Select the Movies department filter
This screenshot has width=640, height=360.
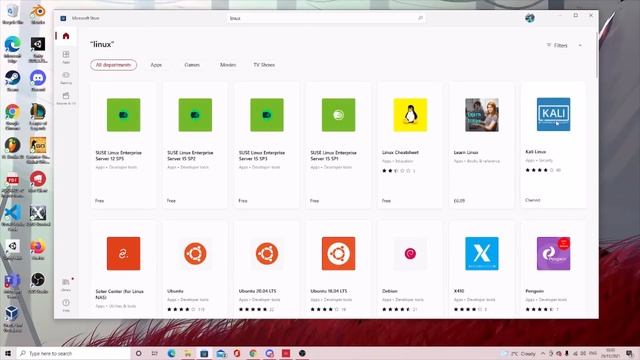[228, 65]
